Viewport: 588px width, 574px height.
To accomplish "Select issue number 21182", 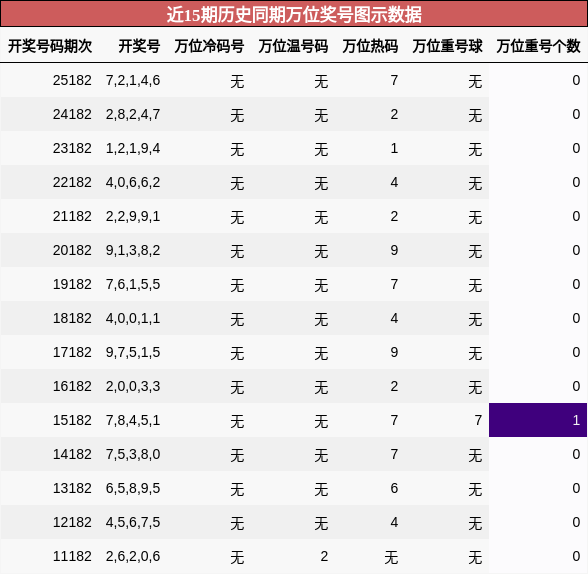I will 72,216.
